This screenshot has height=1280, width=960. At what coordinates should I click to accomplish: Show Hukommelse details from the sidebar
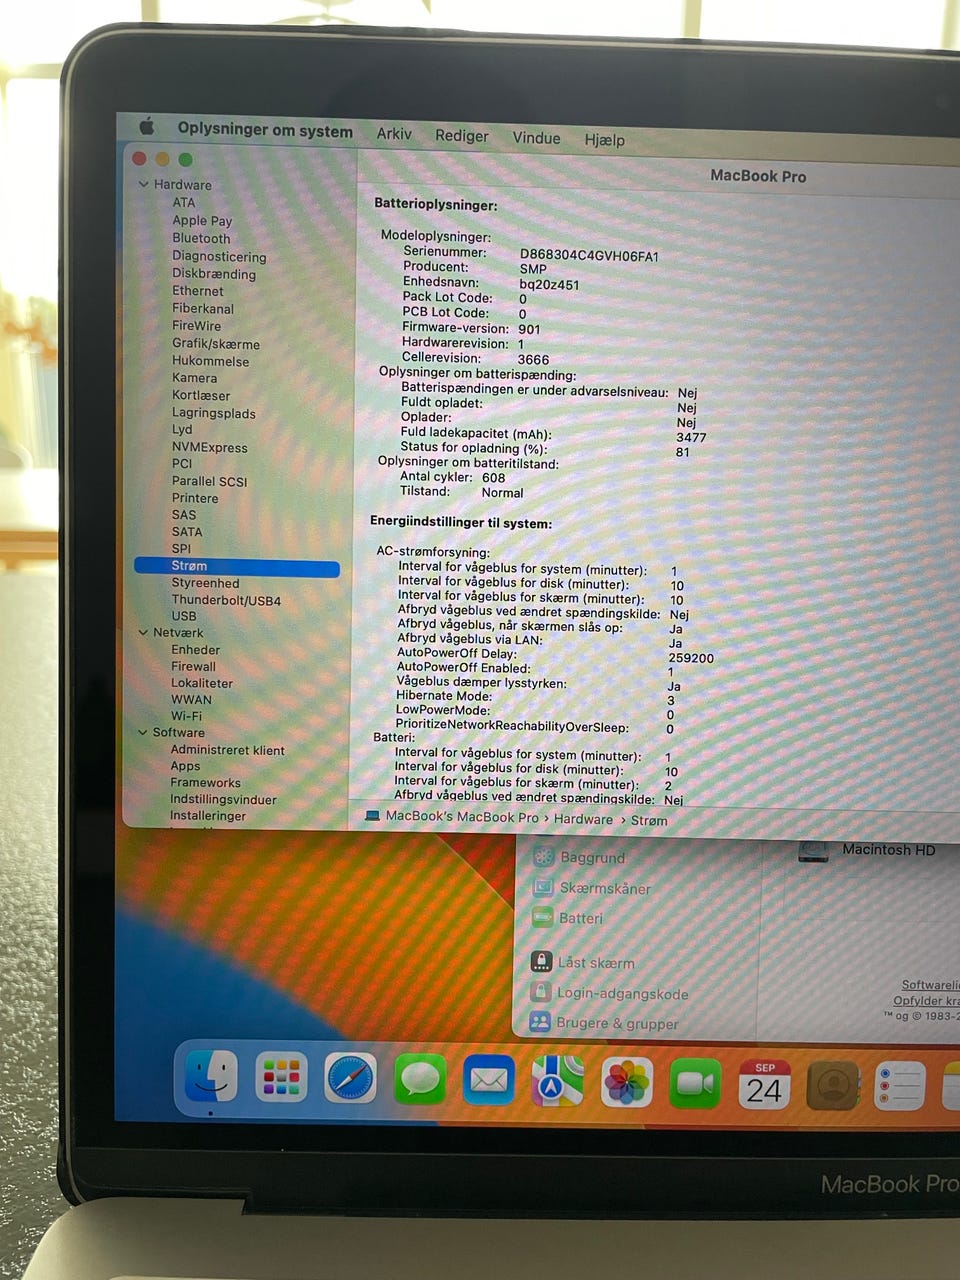[210, 361]
